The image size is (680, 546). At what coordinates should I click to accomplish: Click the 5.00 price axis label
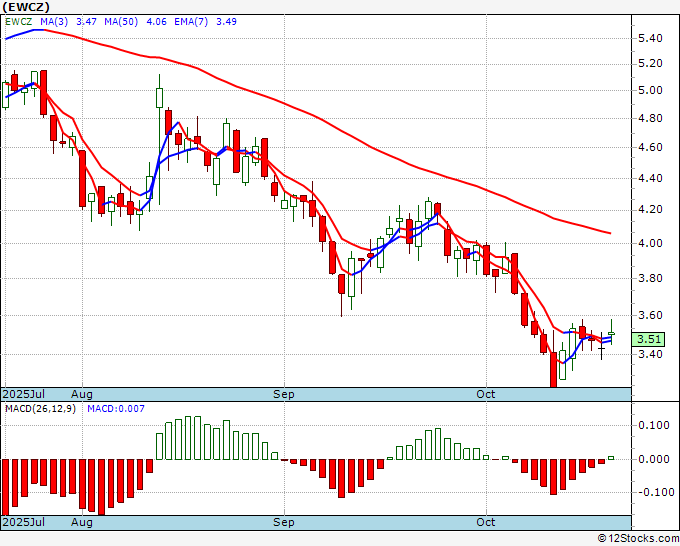650,90
